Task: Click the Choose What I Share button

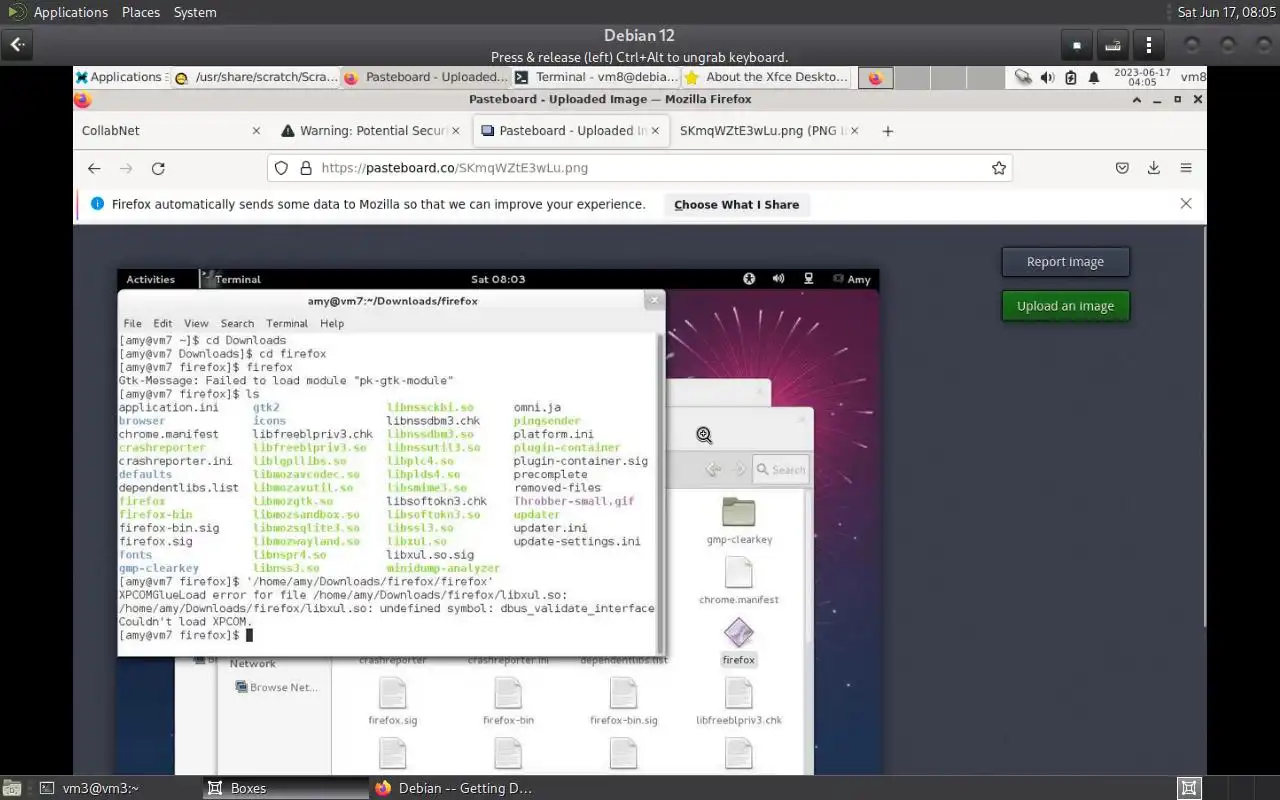Action: tap(736, 204)
